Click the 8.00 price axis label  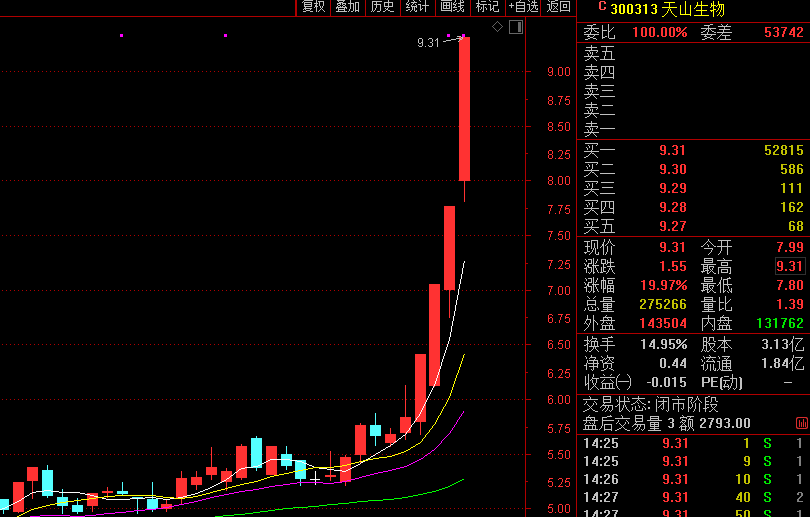[x=559, y=181]
